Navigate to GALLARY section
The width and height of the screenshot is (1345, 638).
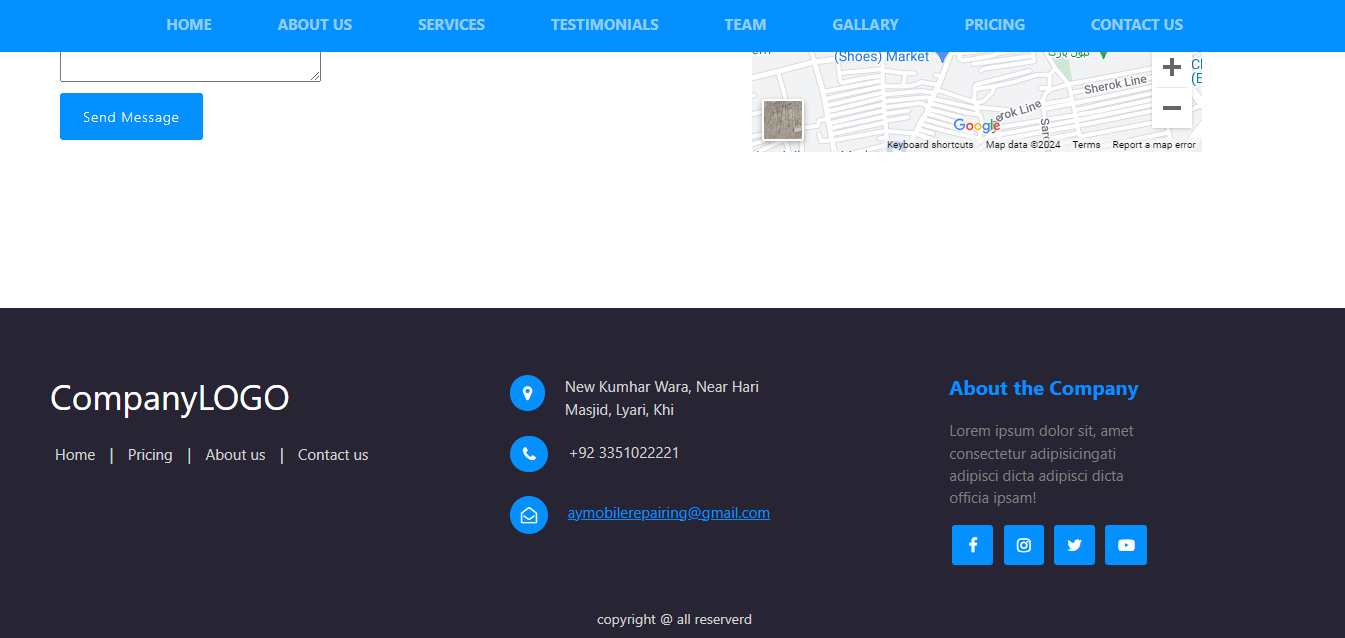(x=865, y=25)
